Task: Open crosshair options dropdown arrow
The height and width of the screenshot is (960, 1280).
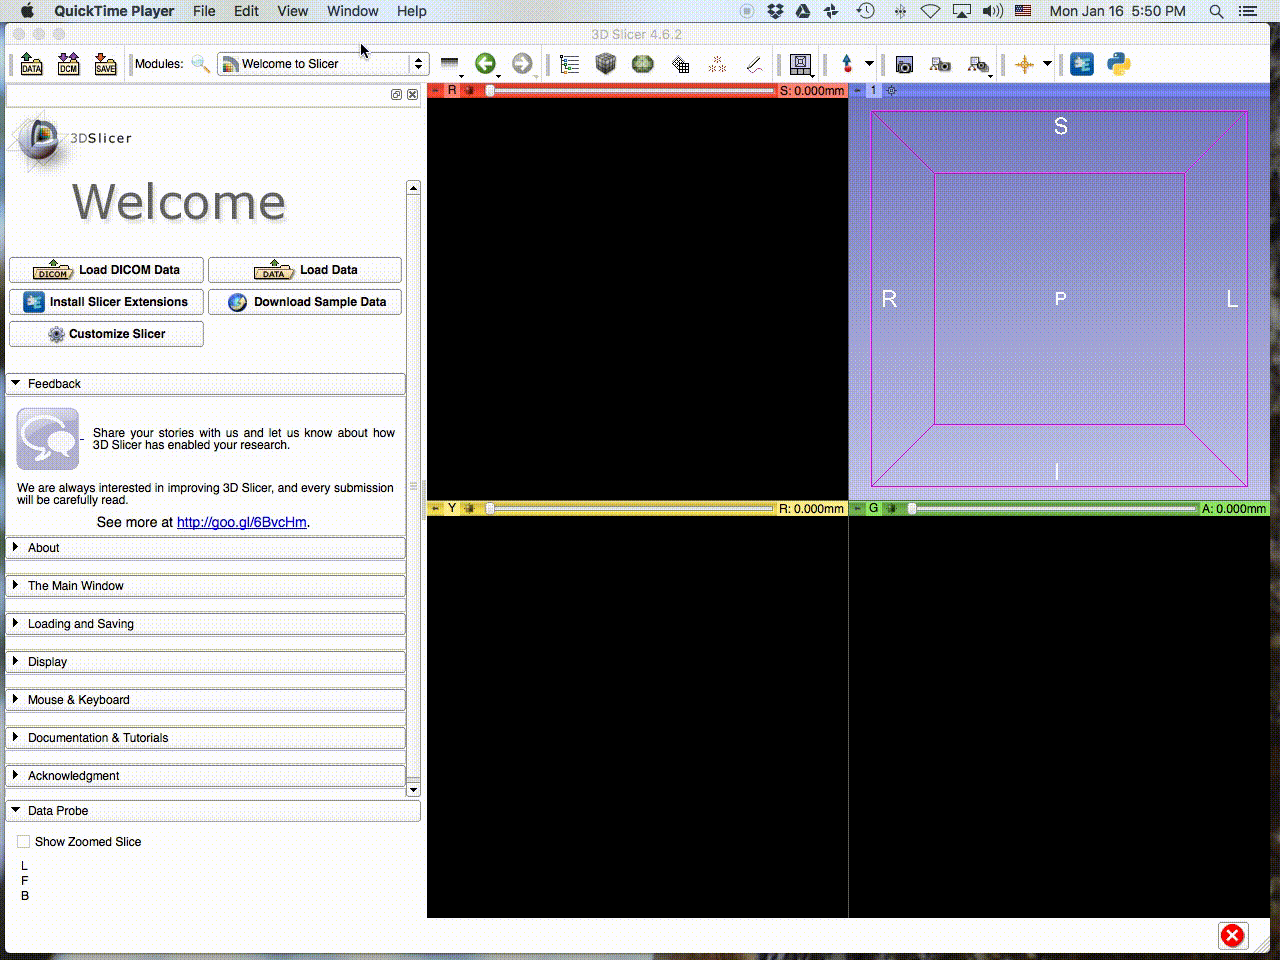Action: pyautogui.click(x=1047, y=64)
